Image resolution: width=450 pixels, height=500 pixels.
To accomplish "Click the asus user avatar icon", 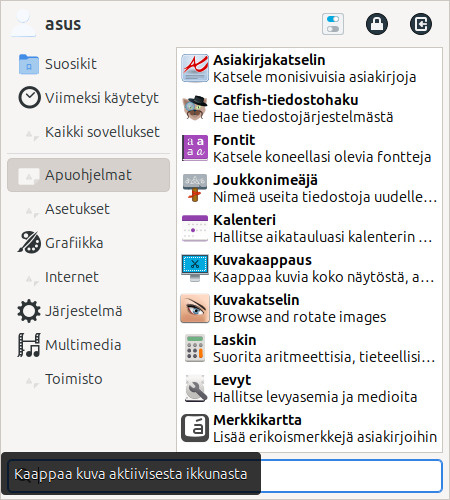I will click(x=23, y=23).
